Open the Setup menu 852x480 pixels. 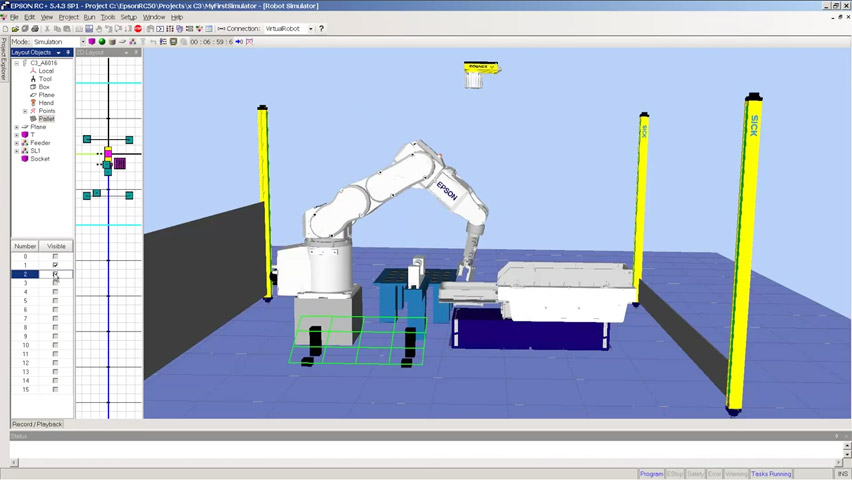[x=129, y=17]
